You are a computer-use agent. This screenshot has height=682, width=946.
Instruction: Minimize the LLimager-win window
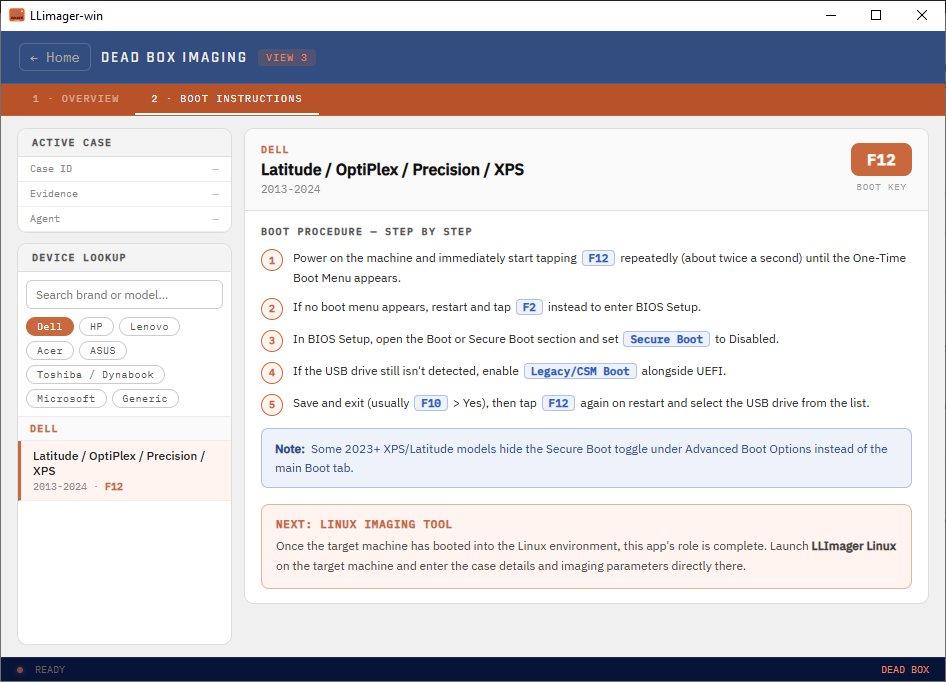coord(831,15)
